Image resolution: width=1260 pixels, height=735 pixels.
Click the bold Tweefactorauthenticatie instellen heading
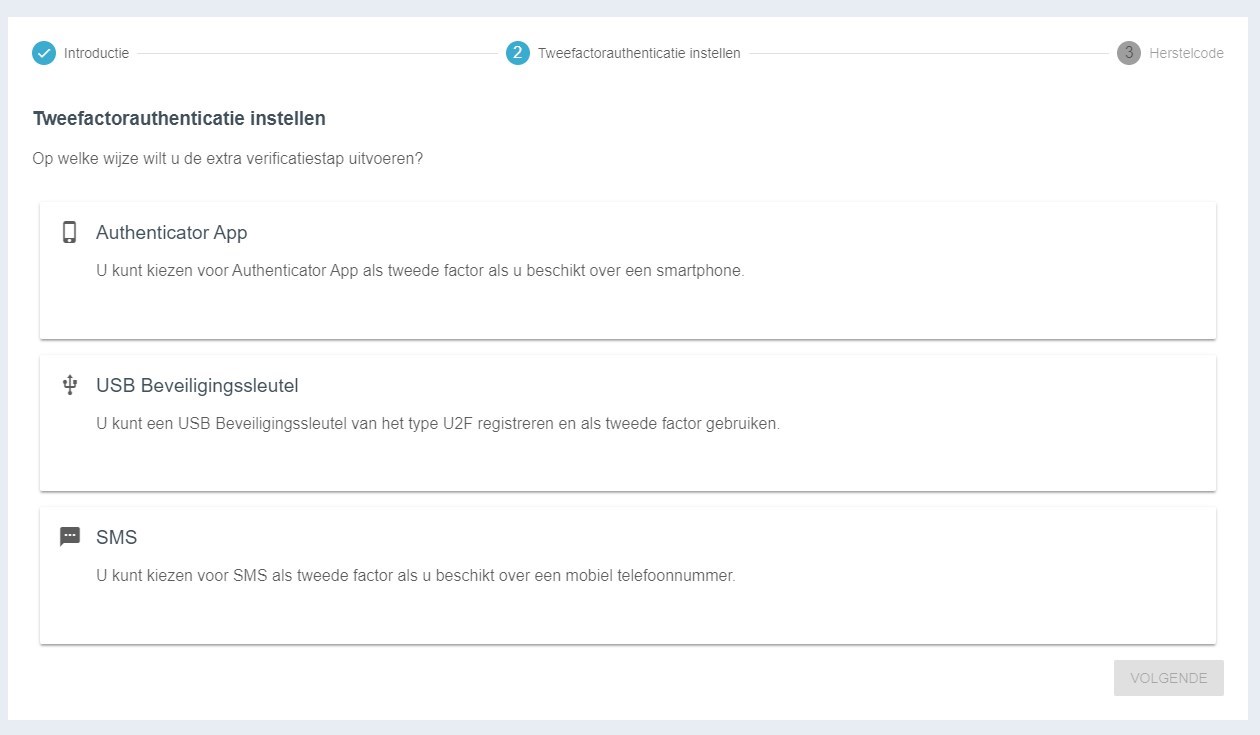pos(179,118)
